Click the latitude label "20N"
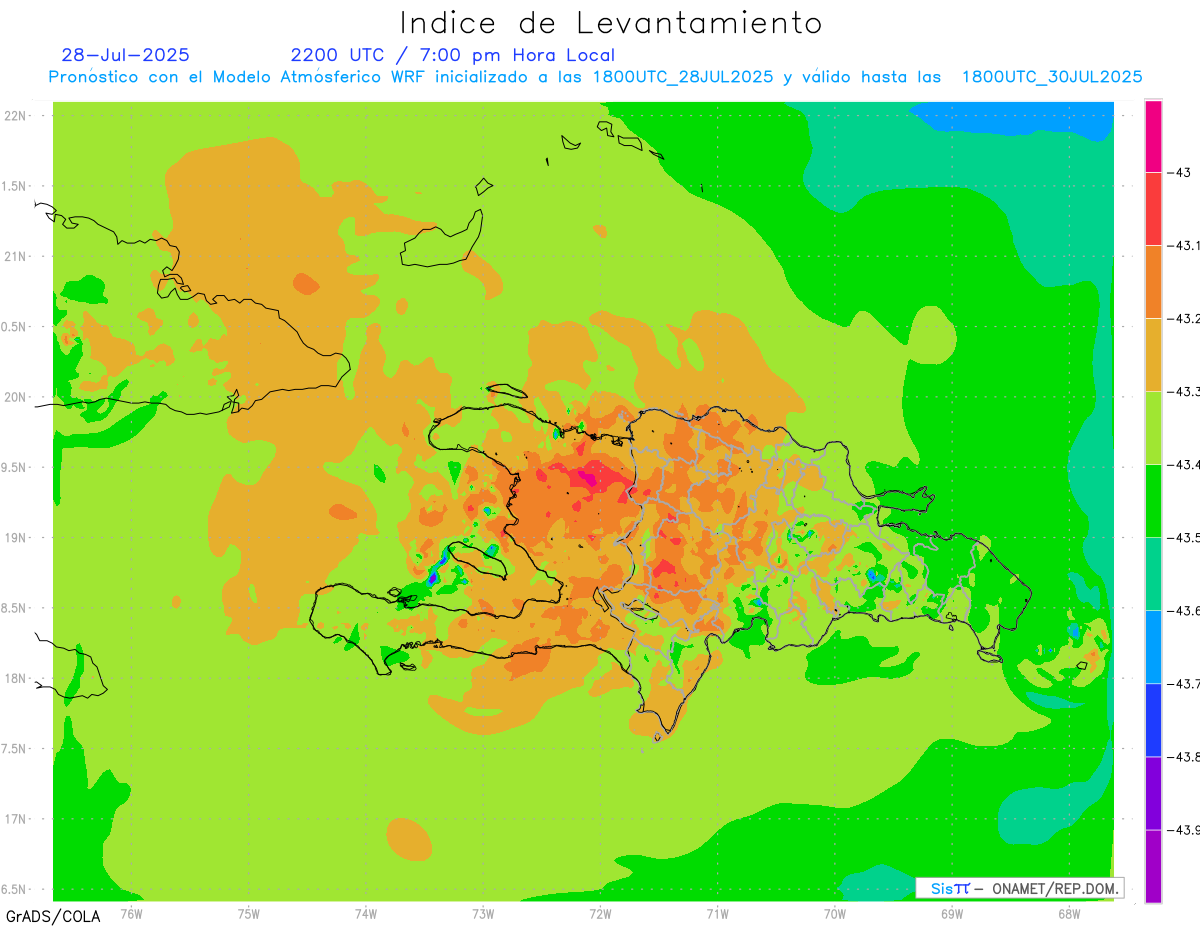Viewport: 1200px width, 927px height. click(17, 397)
